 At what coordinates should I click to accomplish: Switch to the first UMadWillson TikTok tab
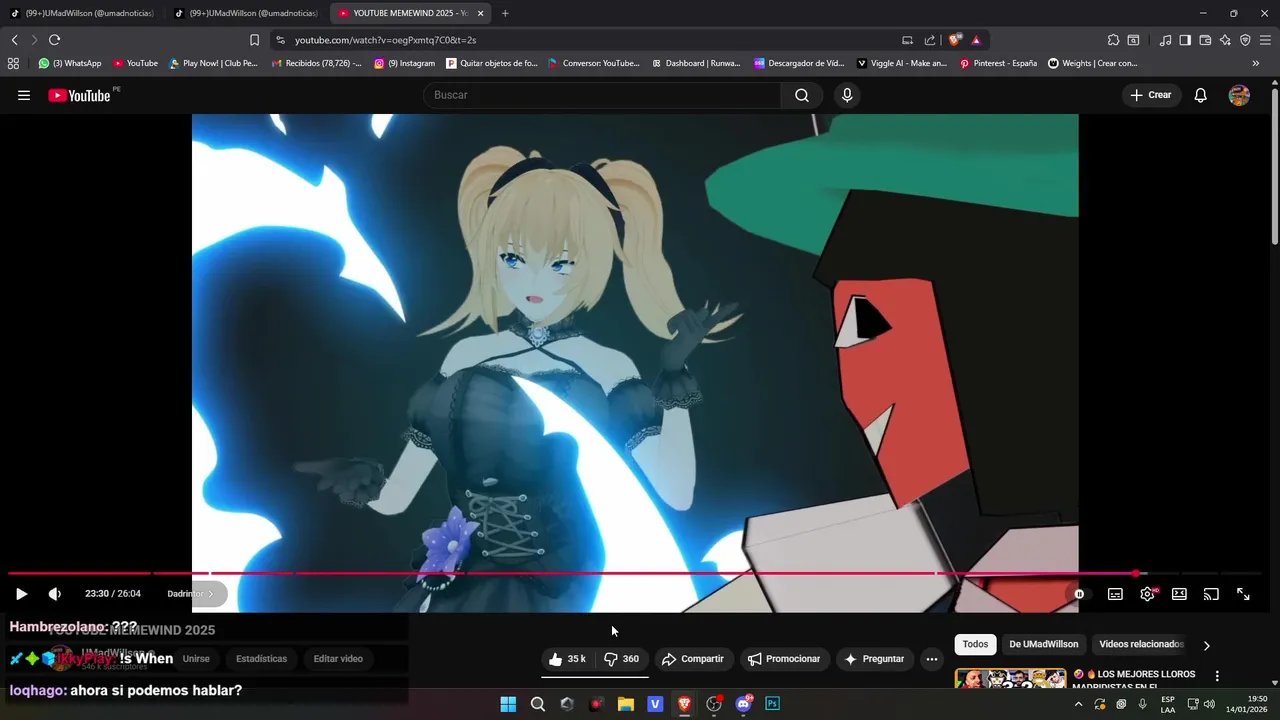click(82, 13)
